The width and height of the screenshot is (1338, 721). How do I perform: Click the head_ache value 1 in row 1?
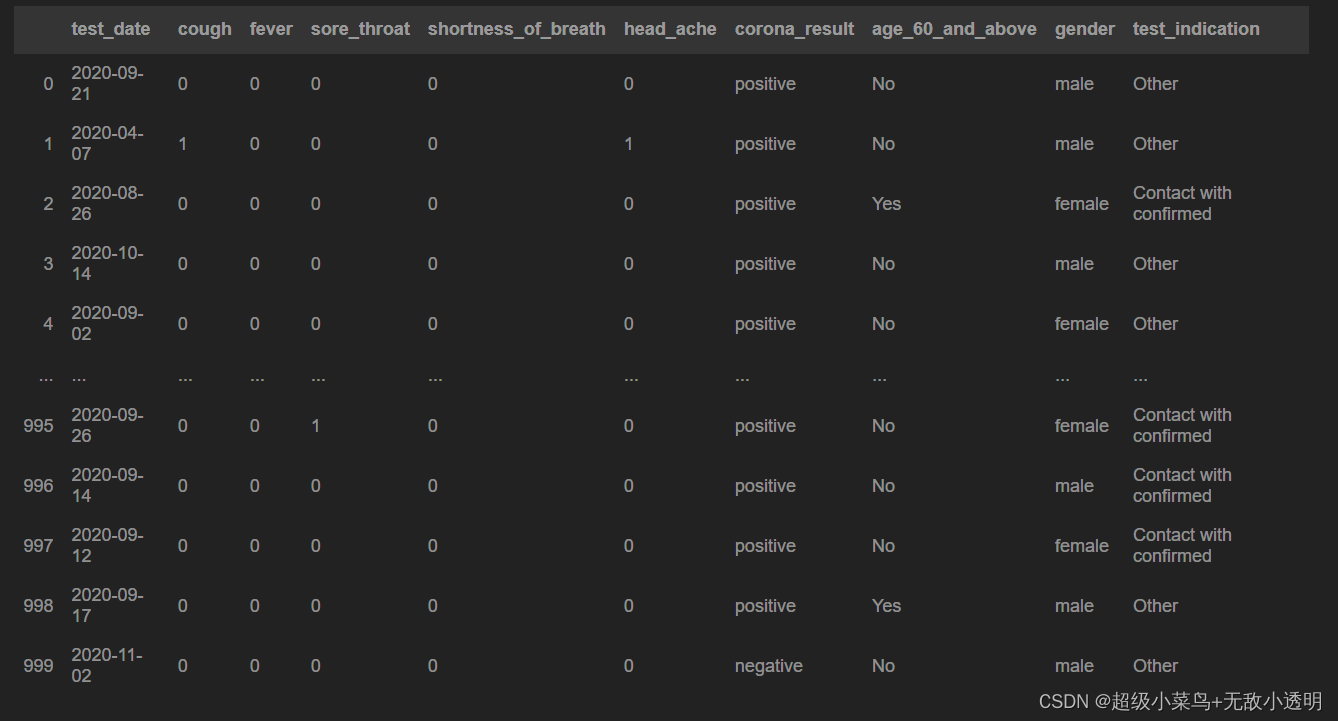coord(629,144)
